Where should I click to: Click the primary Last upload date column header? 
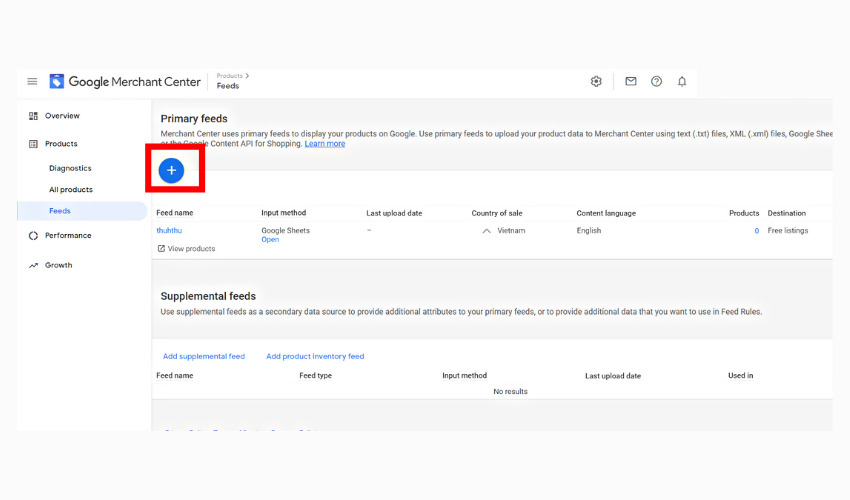point(394,213)
